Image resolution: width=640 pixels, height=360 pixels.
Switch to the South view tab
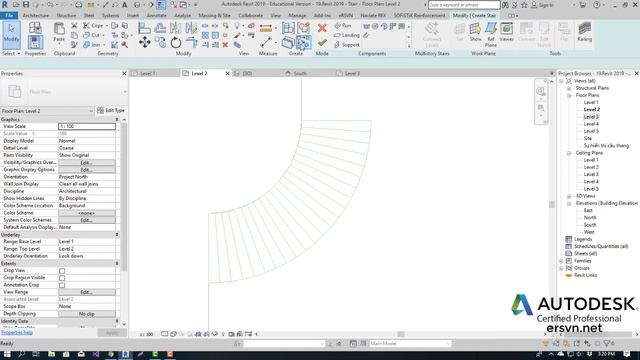point(300,73)
